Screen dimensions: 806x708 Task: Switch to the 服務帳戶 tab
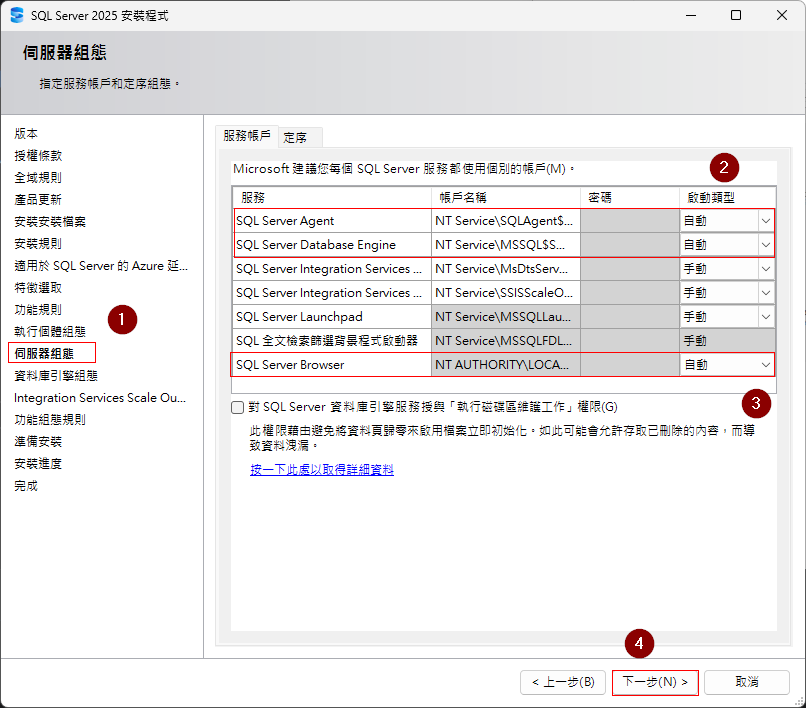point(247,136)
